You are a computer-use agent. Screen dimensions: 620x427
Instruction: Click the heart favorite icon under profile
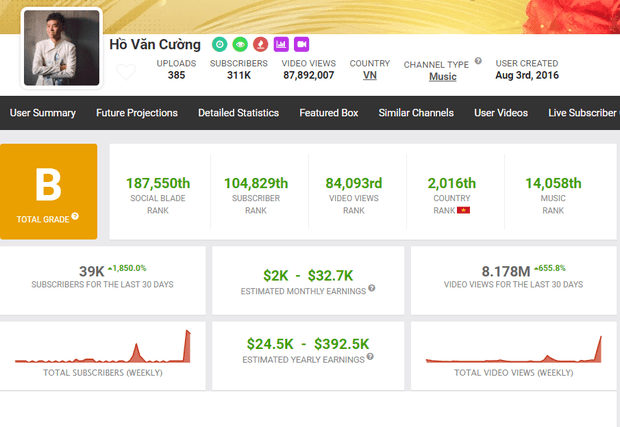[x=125, y=72]
